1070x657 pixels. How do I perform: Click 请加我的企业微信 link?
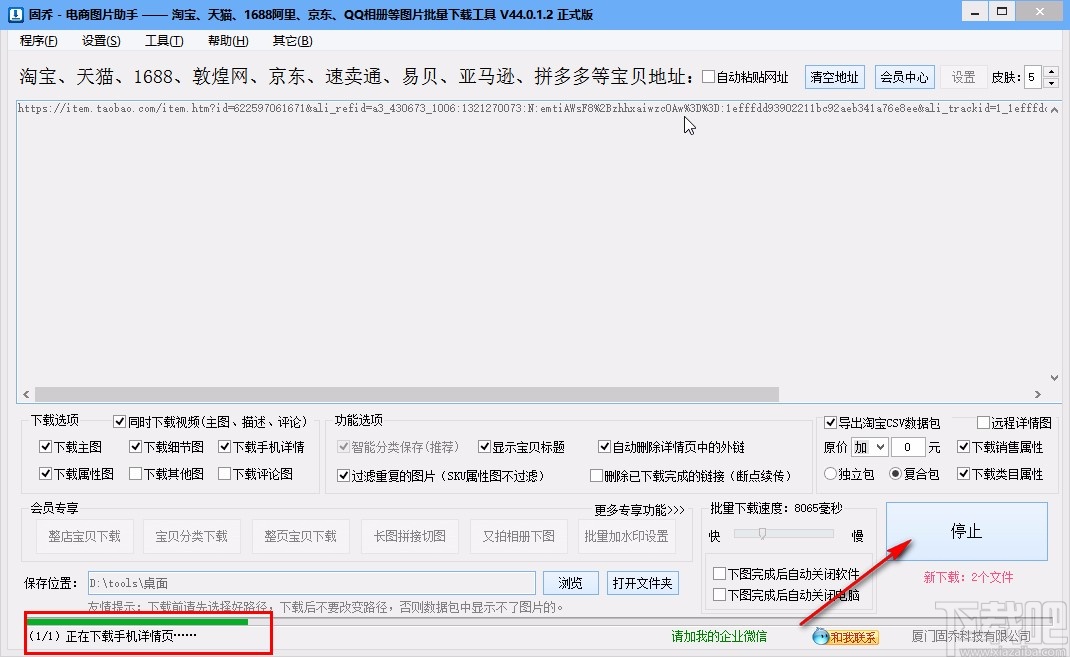pos(719,637)
